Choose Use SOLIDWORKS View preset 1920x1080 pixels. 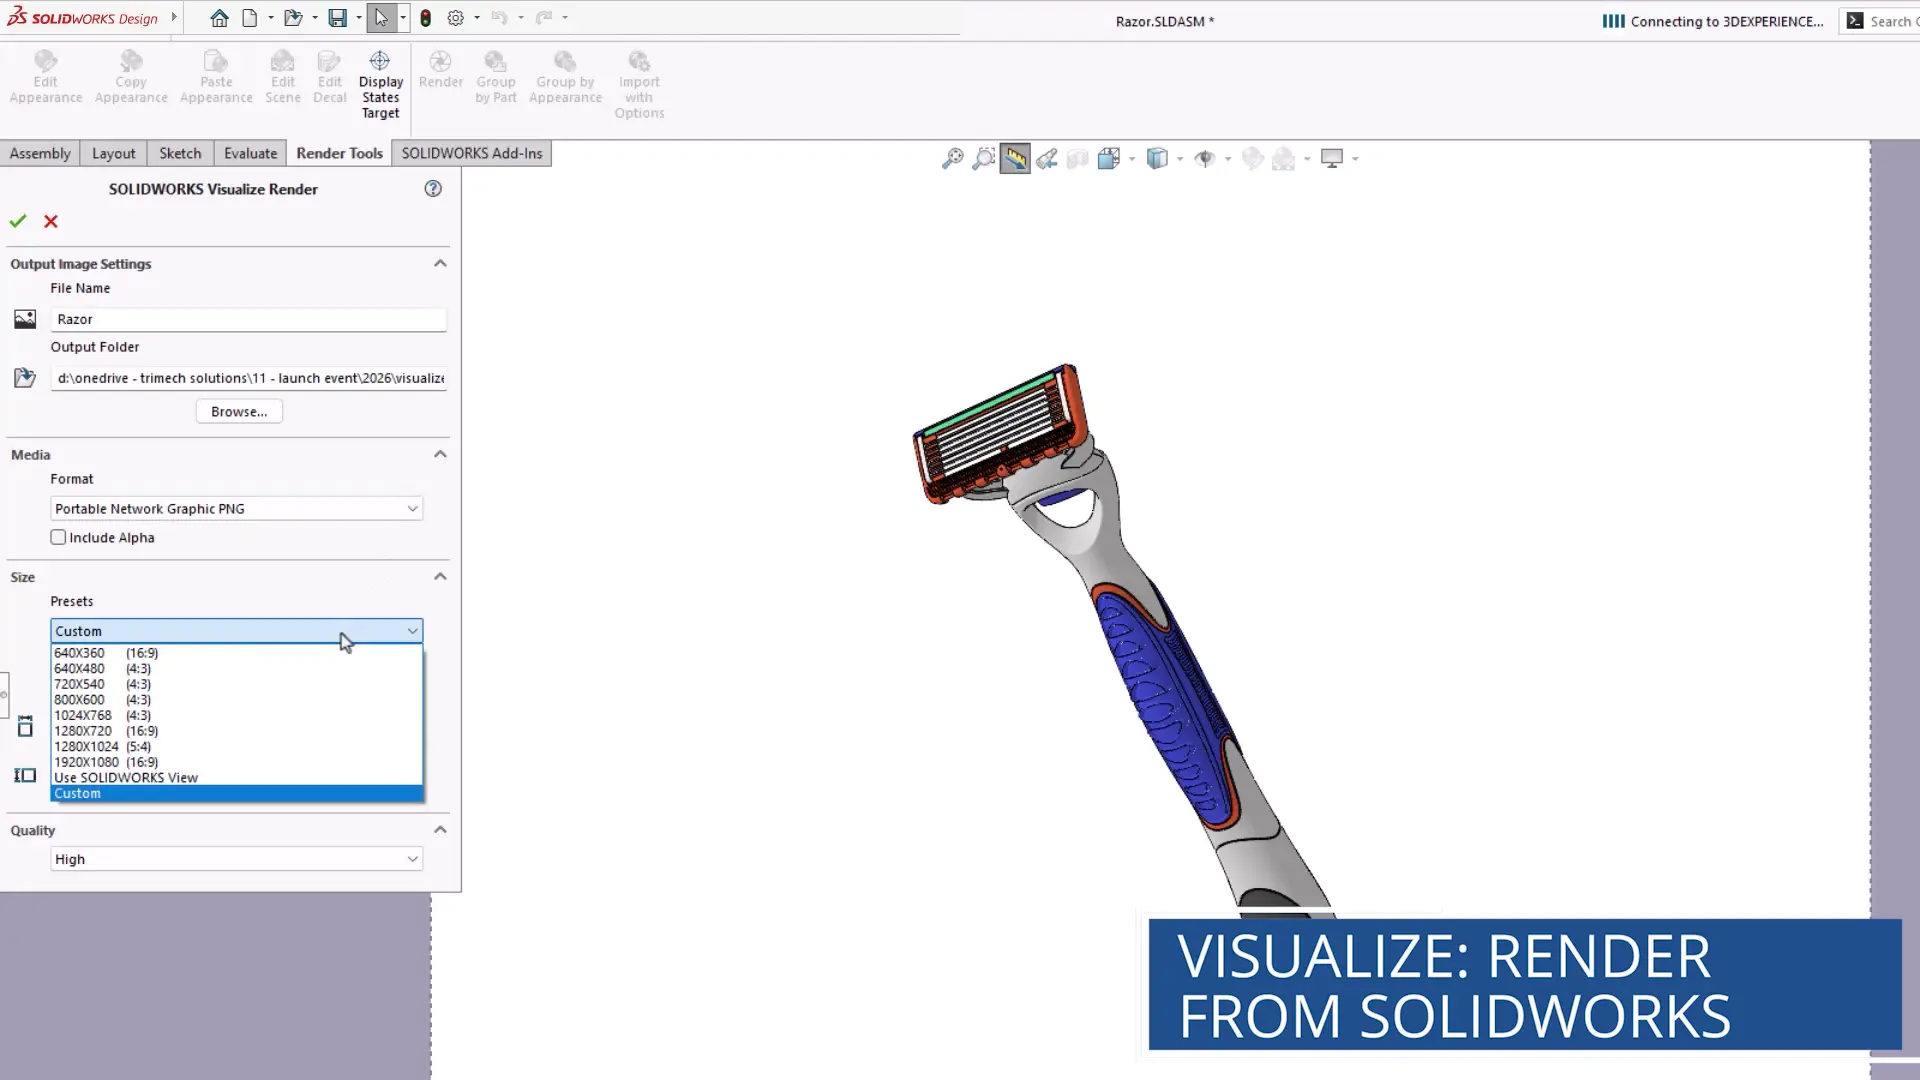point(237,777)
